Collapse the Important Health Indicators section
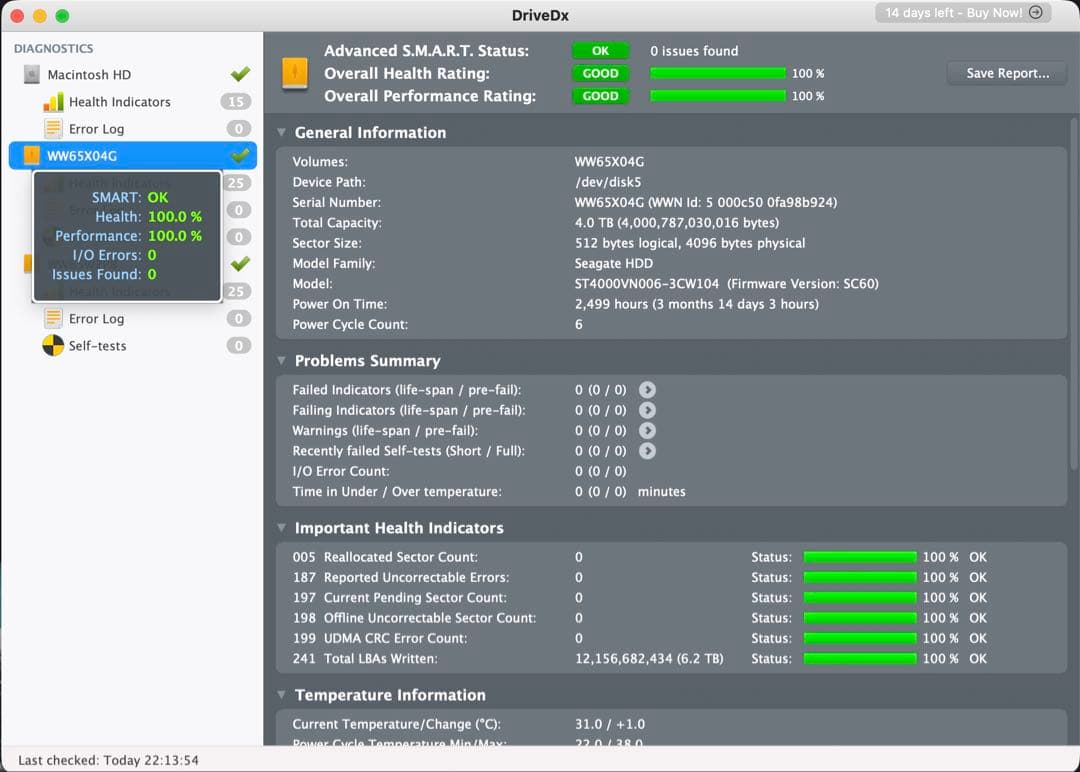The image size is (1080, 772). click(282, 528)
